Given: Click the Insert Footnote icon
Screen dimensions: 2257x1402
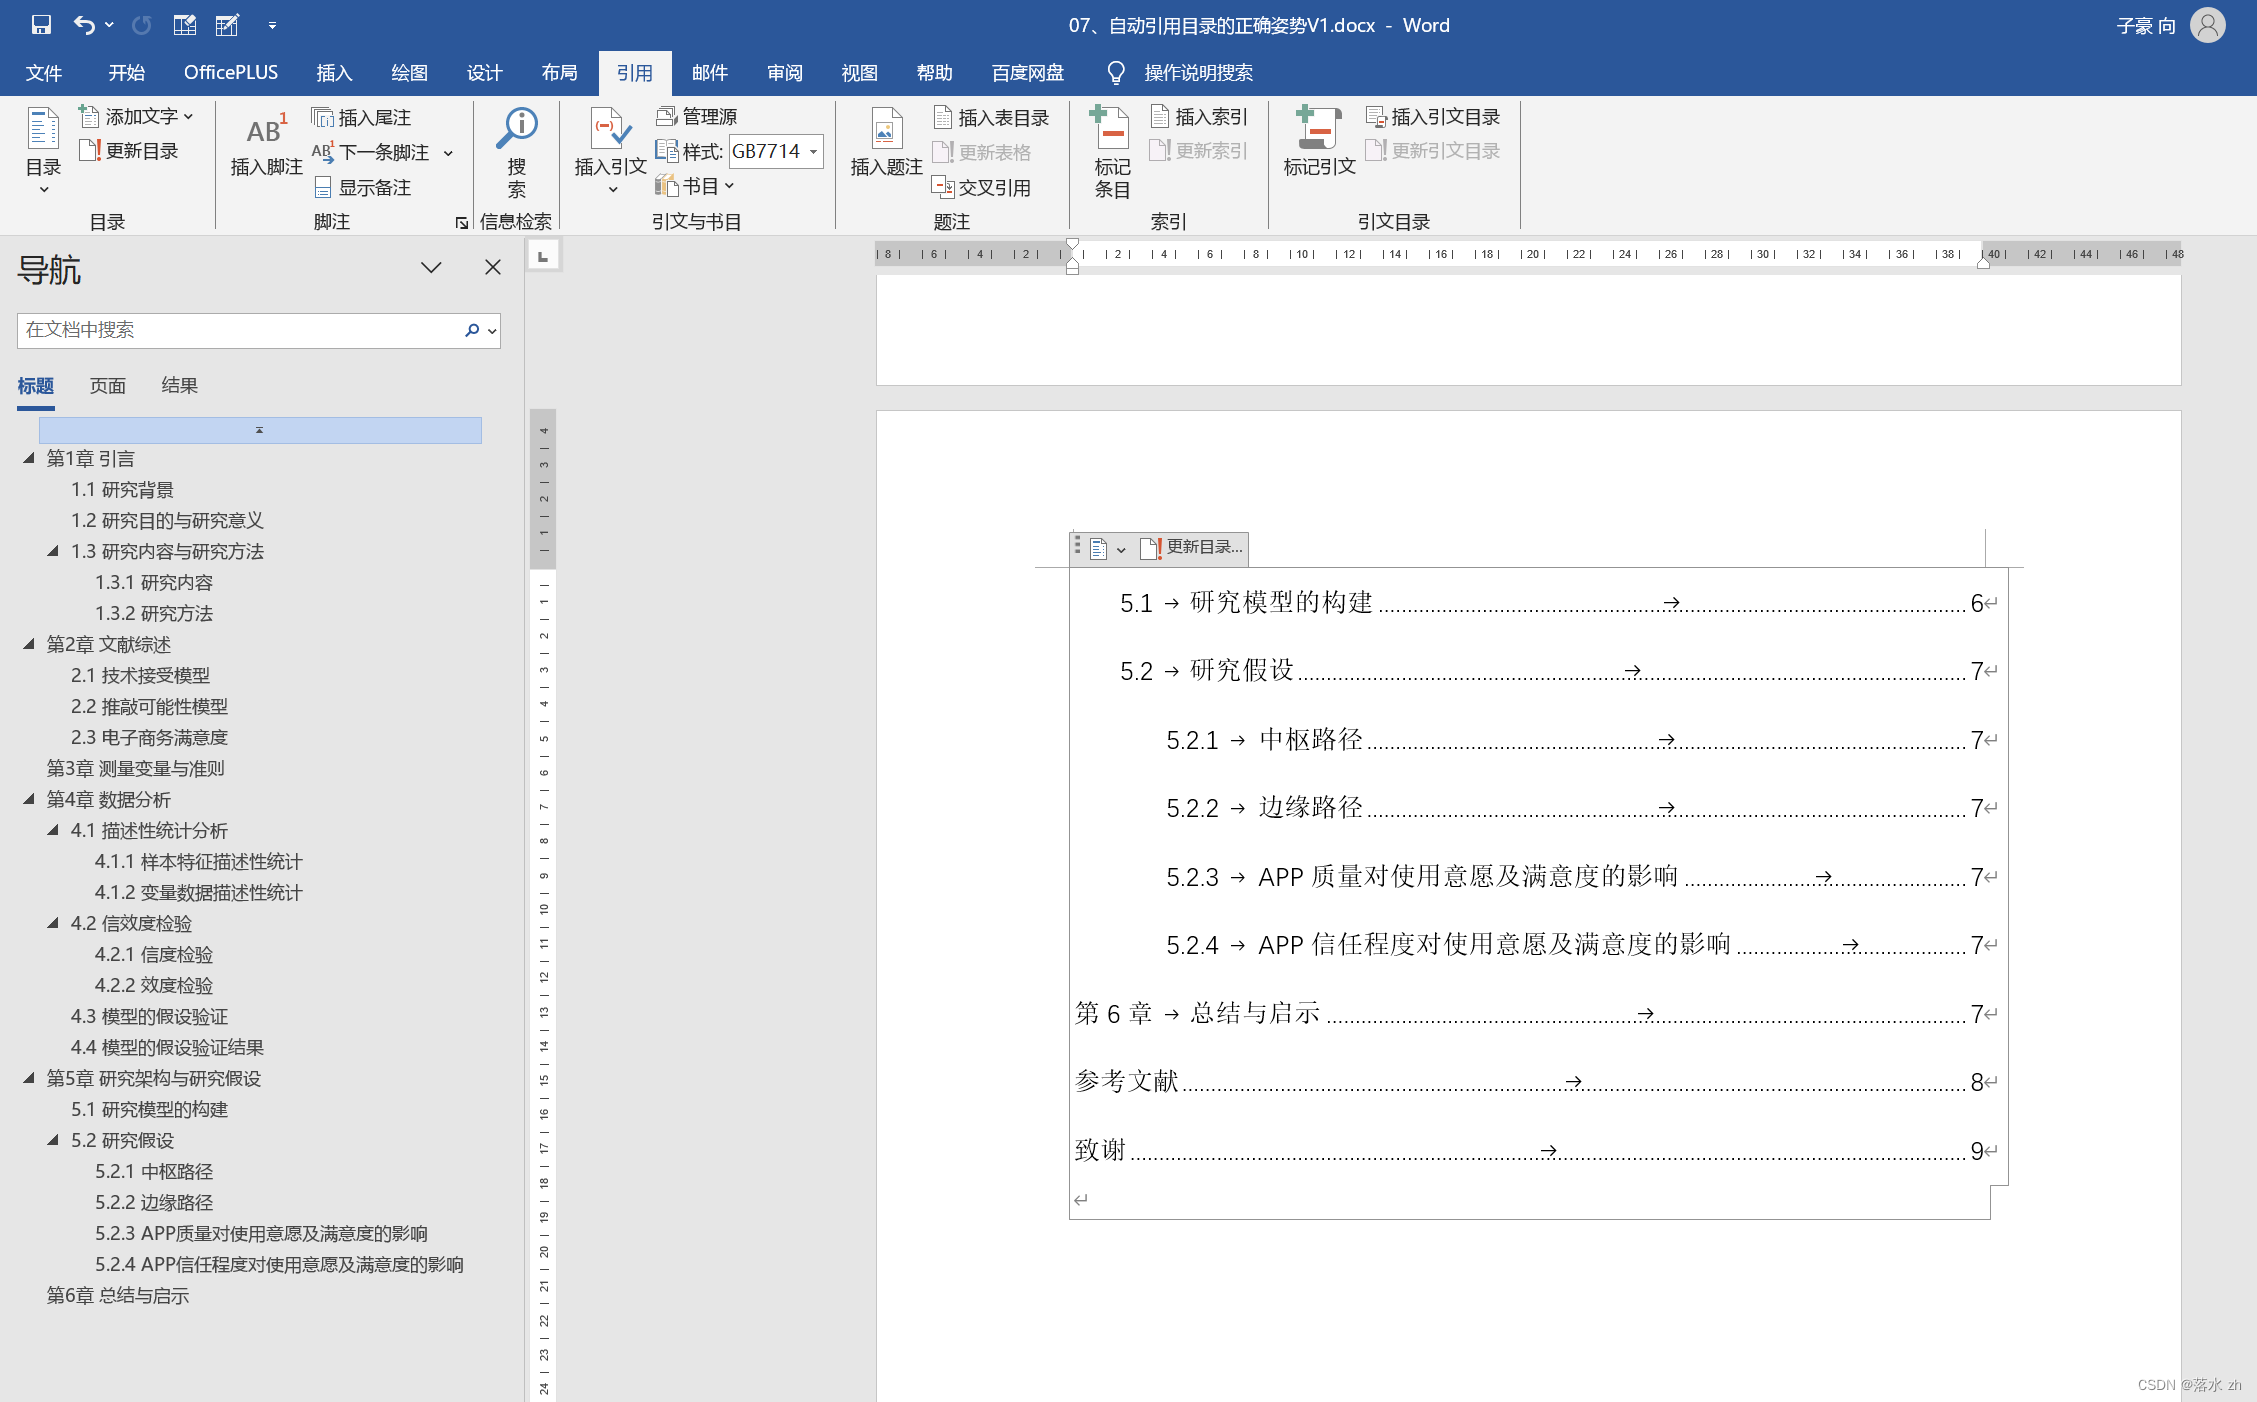Looking at the screenshot, I should point(265,131).
